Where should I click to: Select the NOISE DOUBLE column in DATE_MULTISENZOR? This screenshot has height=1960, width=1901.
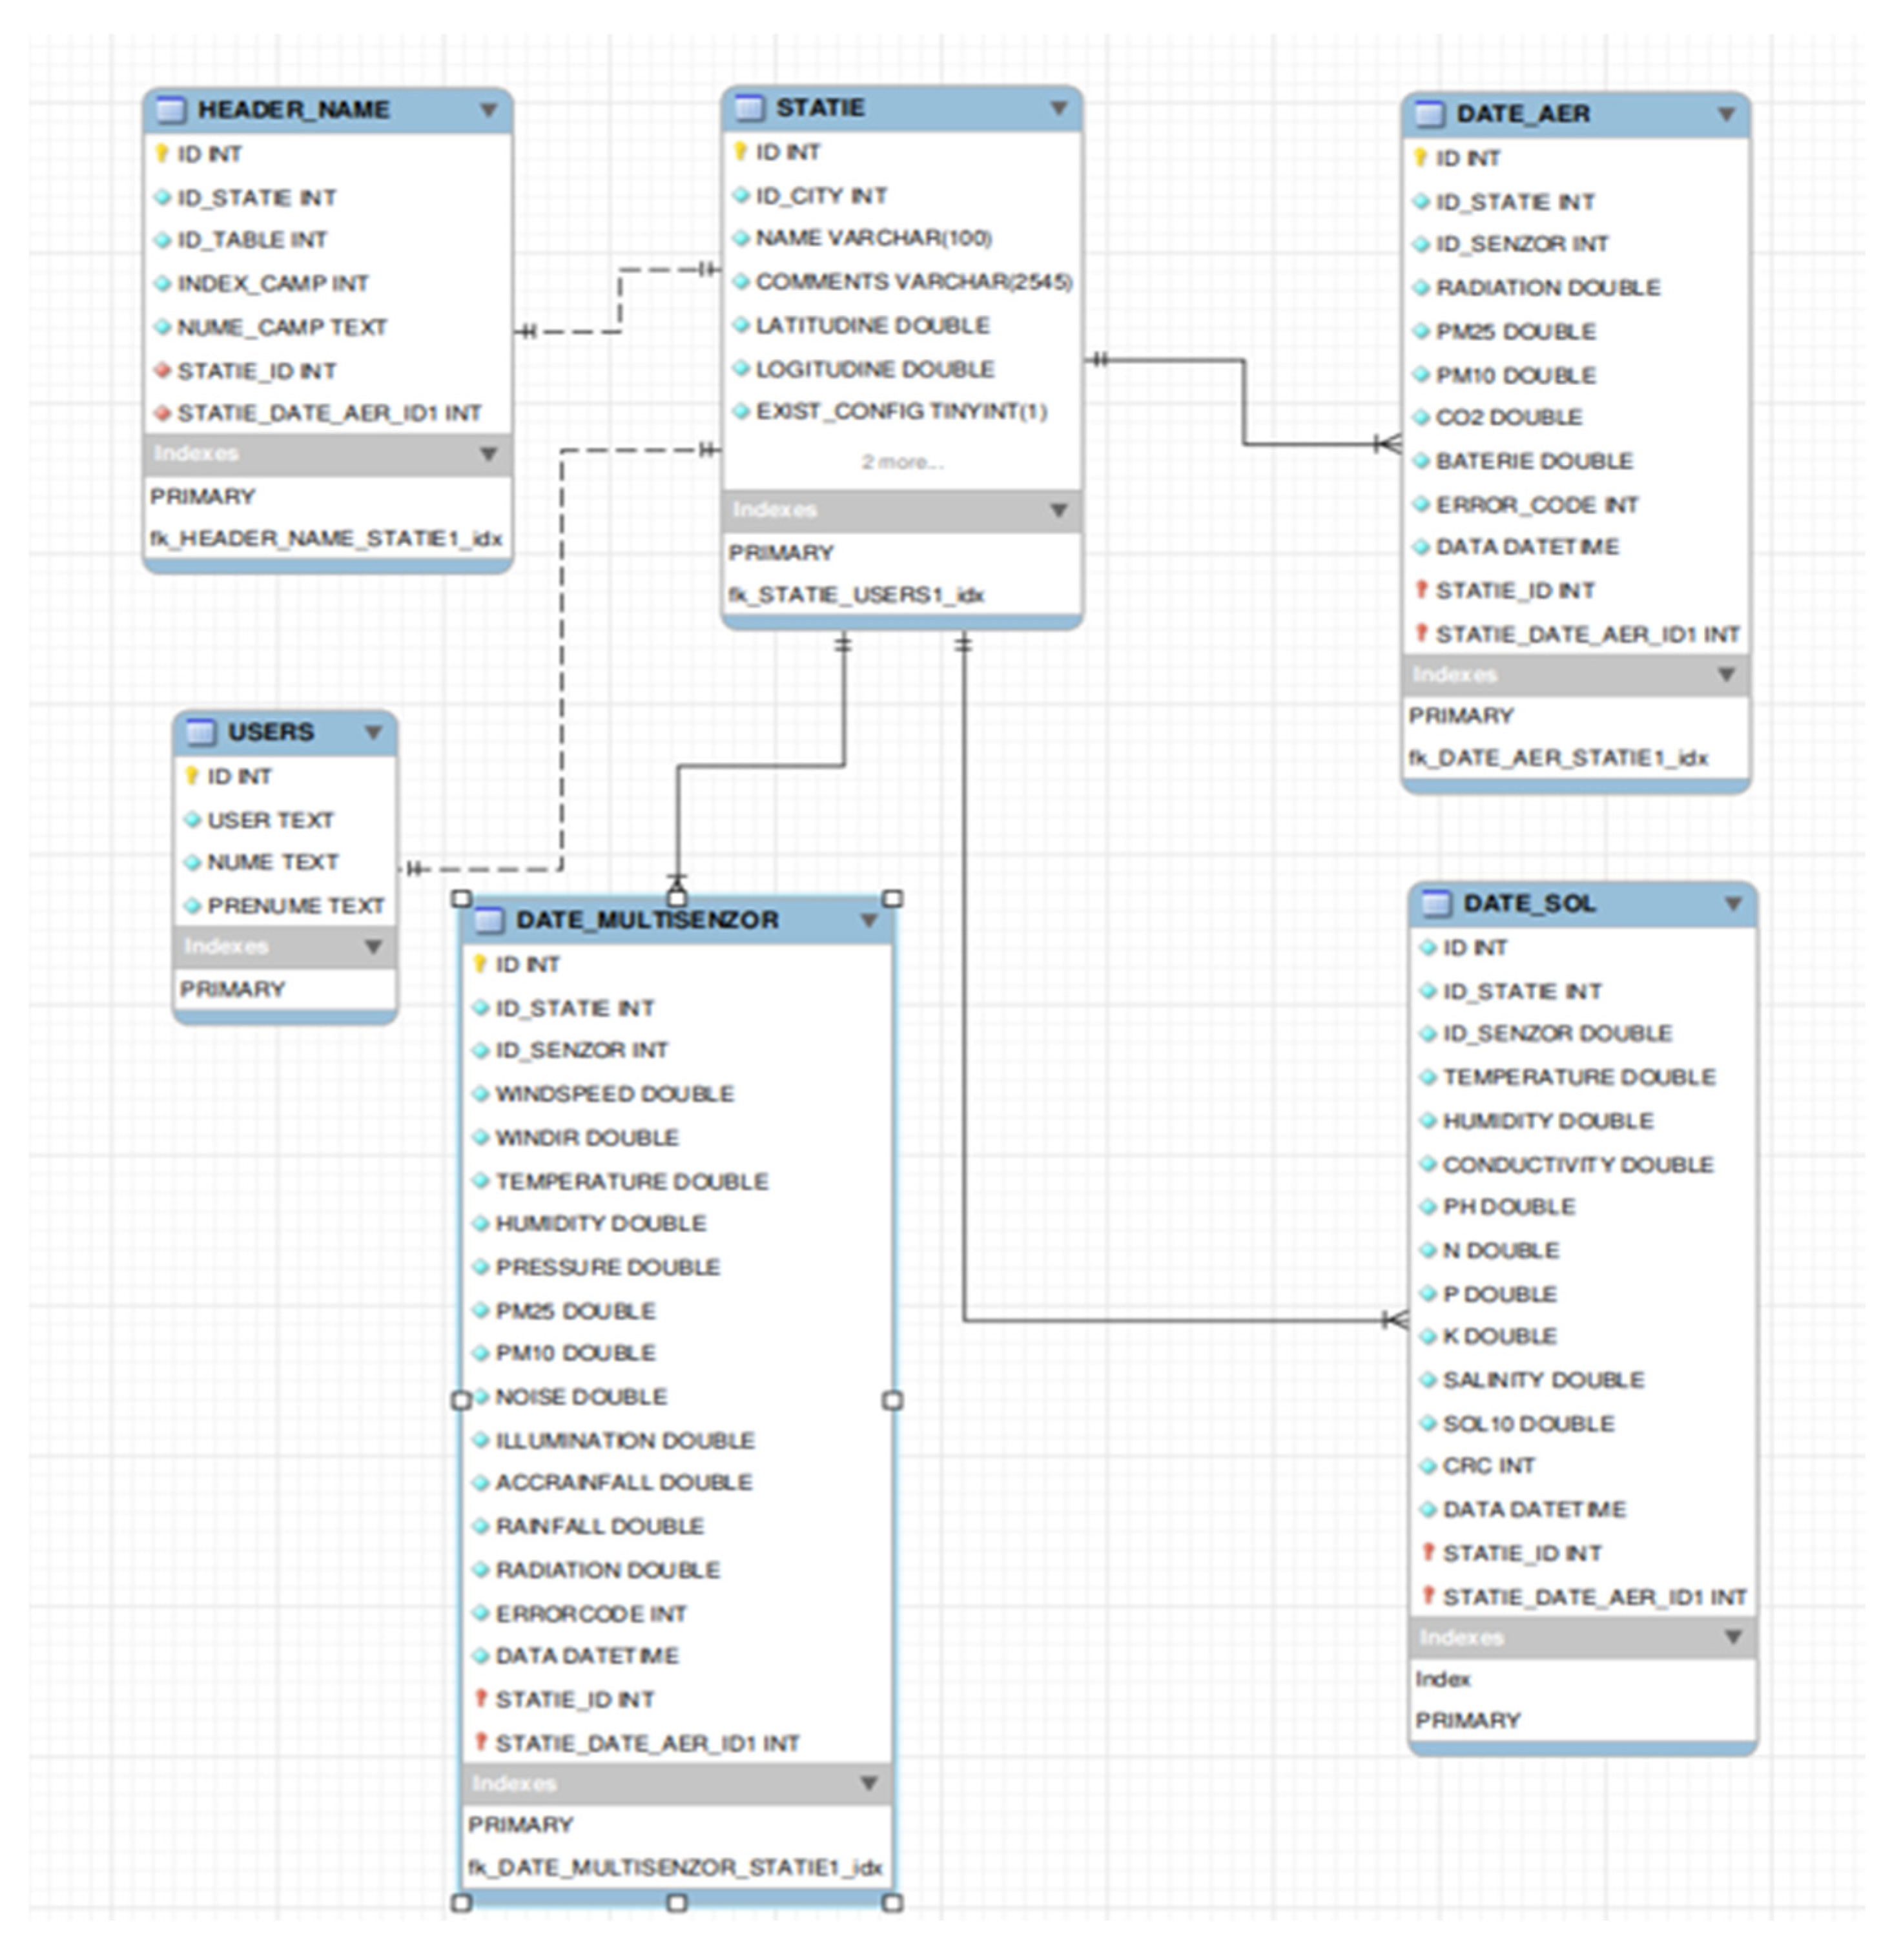click(x=581, y=1397)
